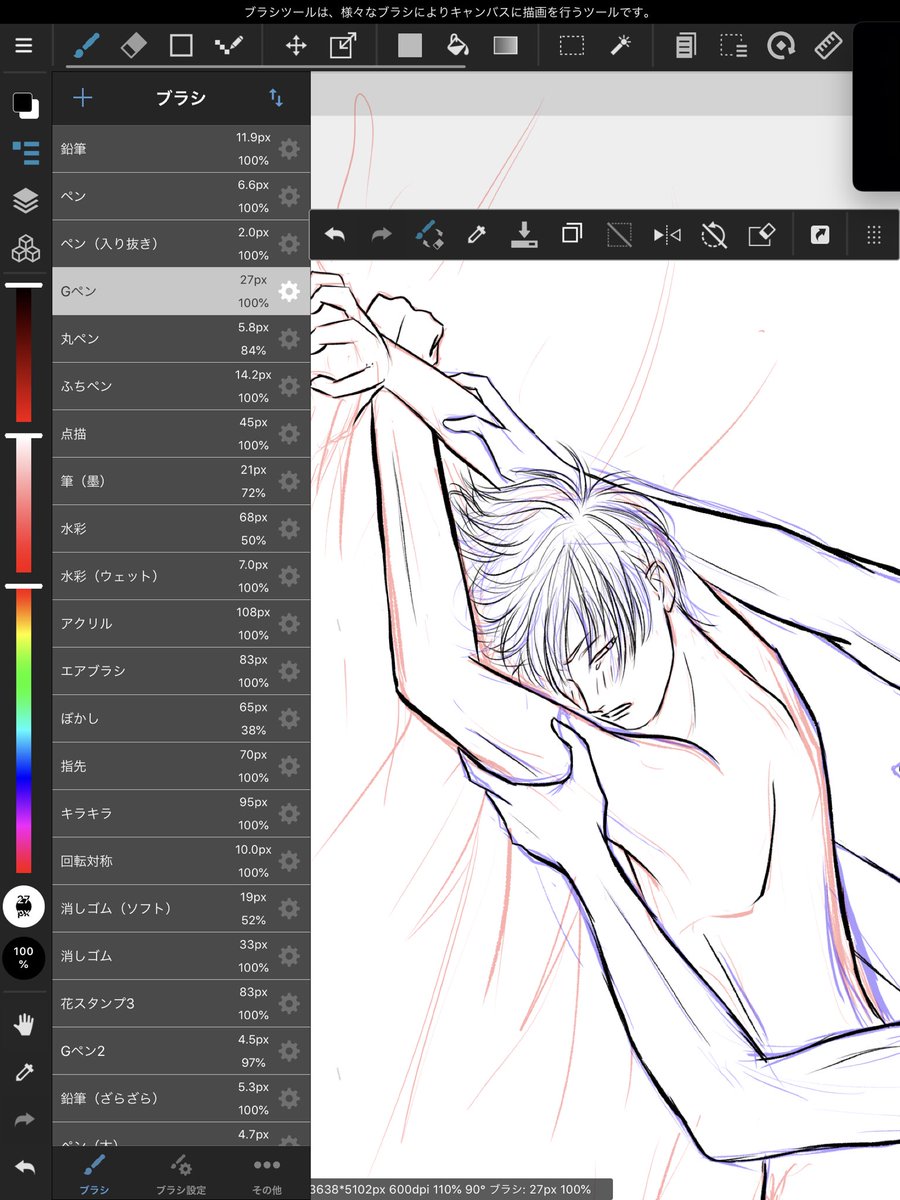Open the materials cubes icon in sidebar
Screen dimensions: 900x1200
pos(25,248)
